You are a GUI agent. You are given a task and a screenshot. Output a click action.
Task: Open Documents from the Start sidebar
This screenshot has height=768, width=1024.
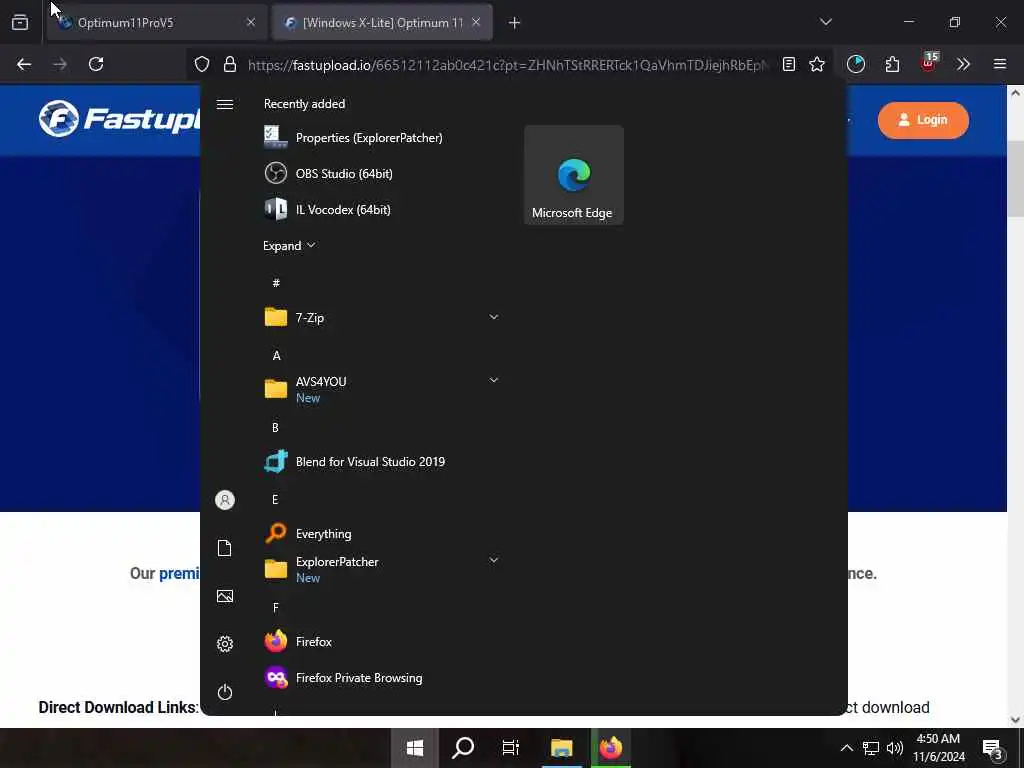[x=225, y=548]
